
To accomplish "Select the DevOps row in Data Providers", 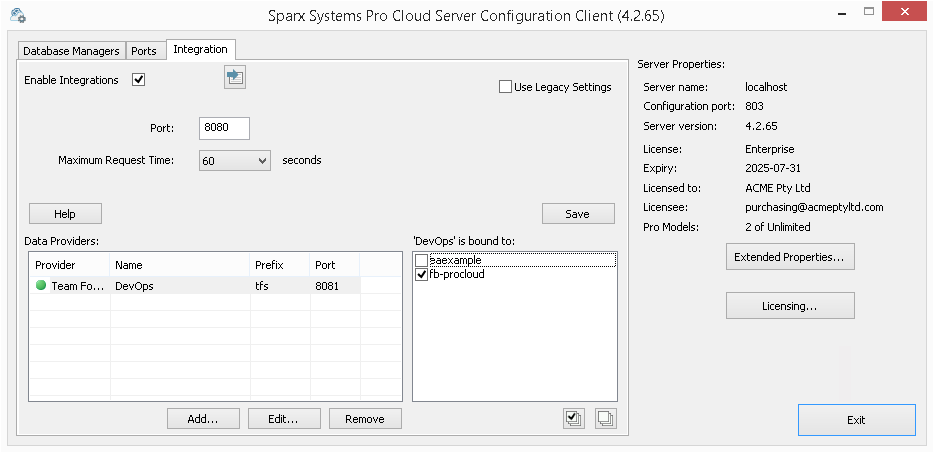I will 180,286.
